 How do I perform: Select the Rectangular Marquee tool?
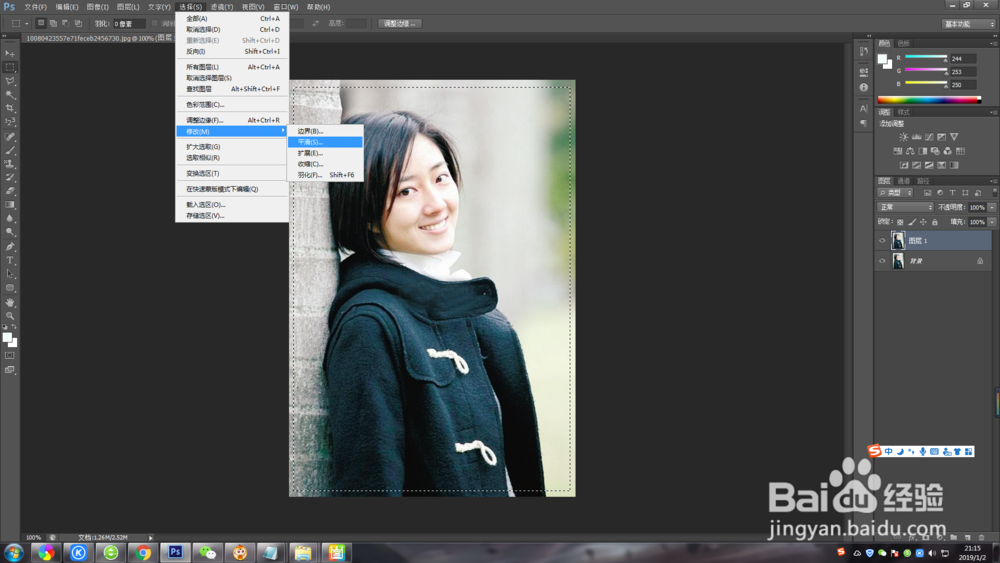tap(10, 67)
